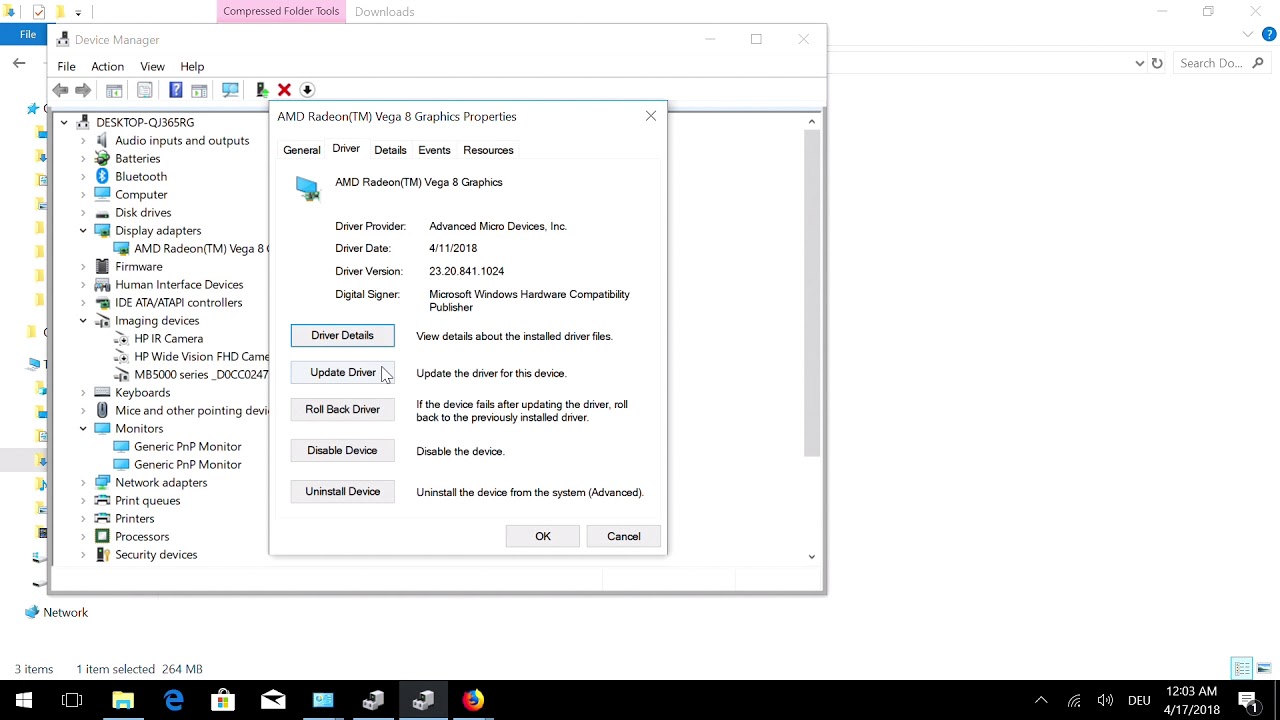The image size is (1280, 720).
Task: Launch Firefox from the taskbar
Action: pyautogui.click(x=473, y=700)
